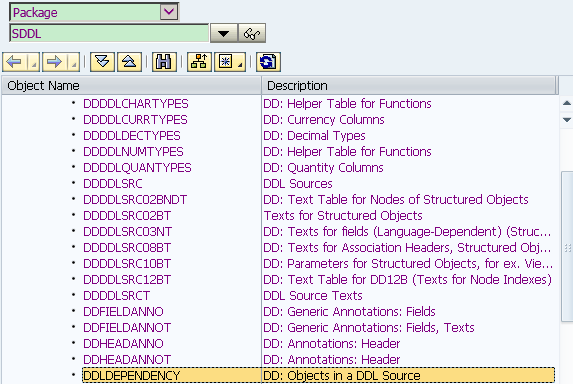Select the DDDDLCHARTYPES table entry
The image size is (573, 384).
pyautogui.click(x=136, y=104)
